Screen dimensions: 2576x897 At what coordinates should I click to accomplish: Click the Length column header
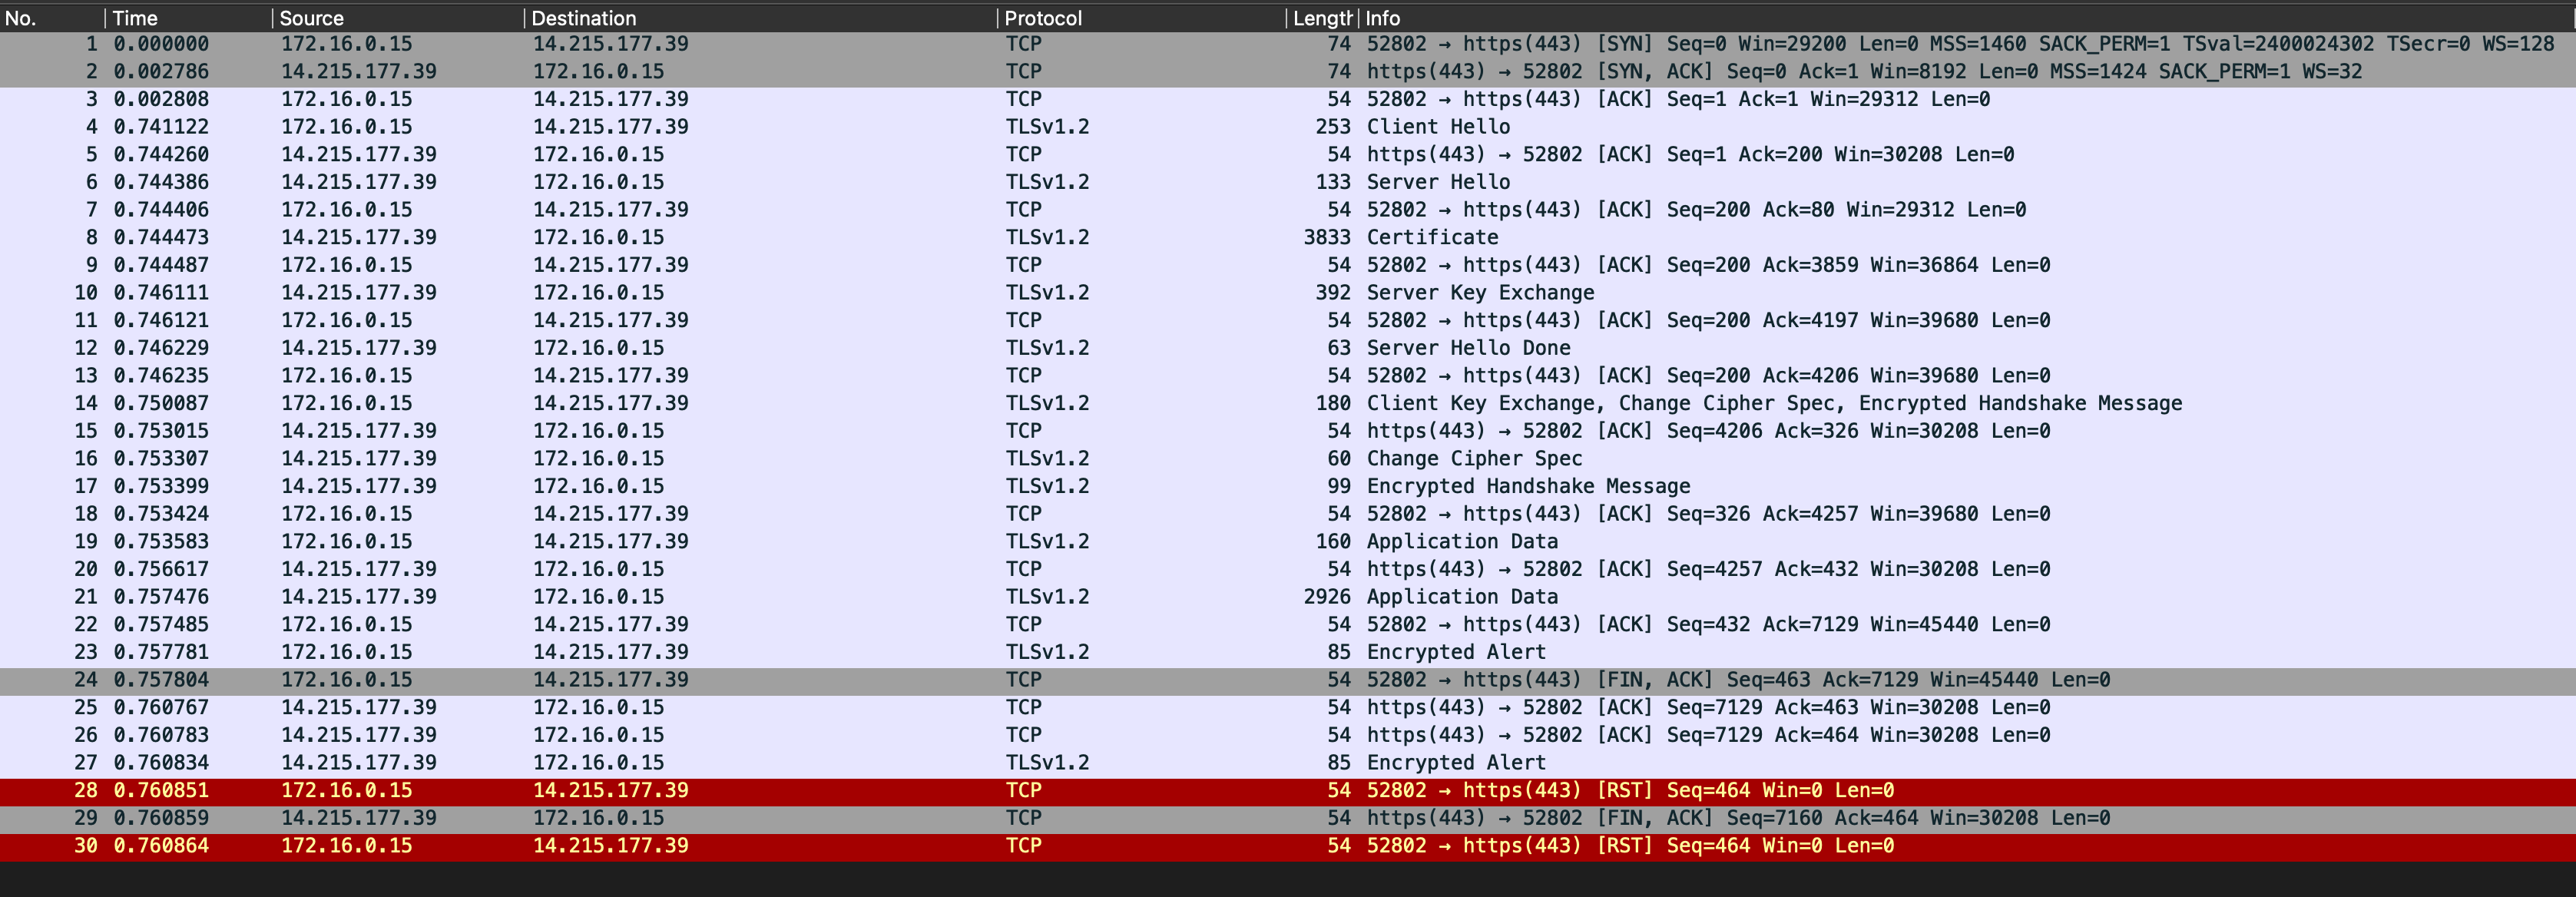pos(1320,18)
